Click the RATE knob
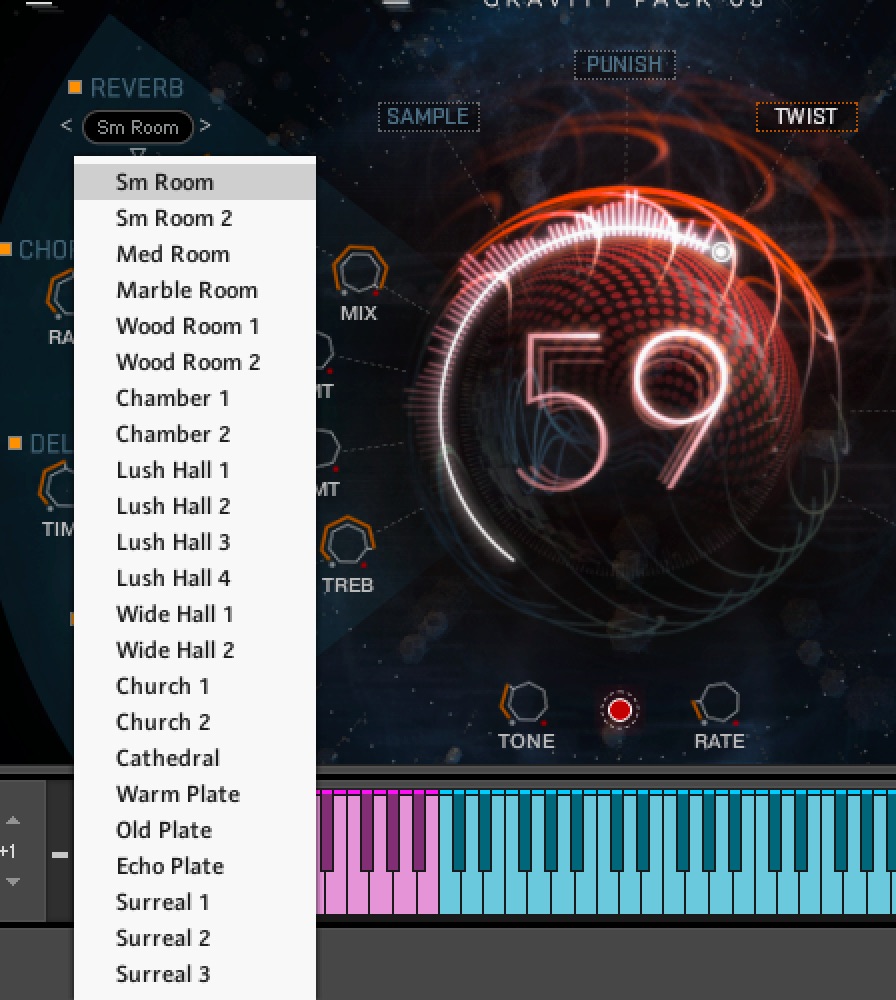 click(719, 703)
